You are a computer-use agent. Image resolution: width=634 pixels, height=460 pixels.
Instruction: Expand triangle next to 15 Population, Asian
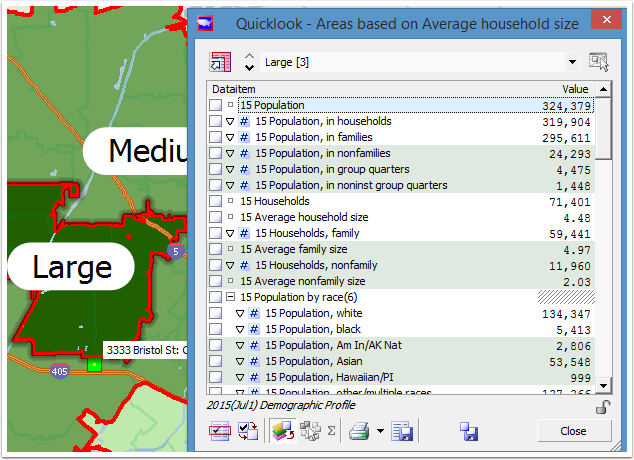pyautogui.click(x=239, y=361)
